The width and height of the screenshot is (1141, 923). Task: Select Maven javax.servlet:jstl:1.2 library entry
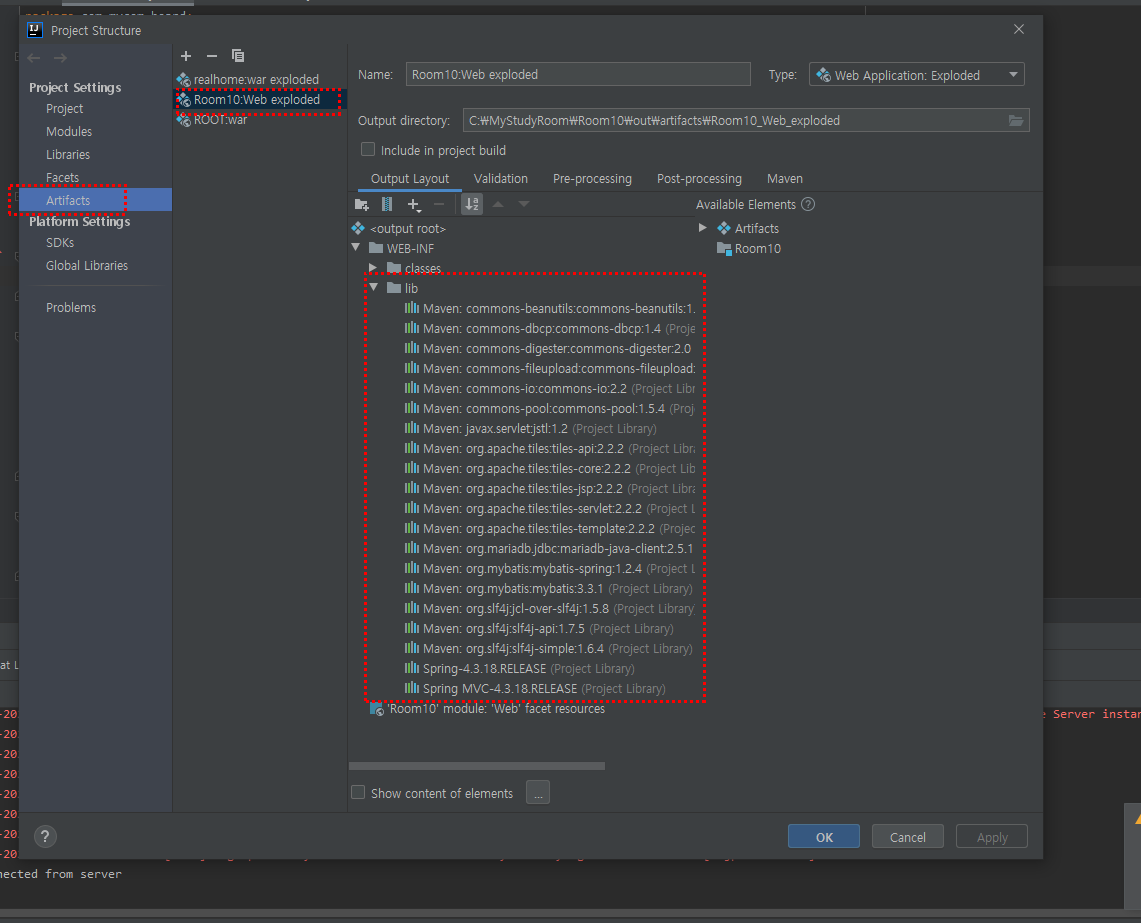click(530, 429)
